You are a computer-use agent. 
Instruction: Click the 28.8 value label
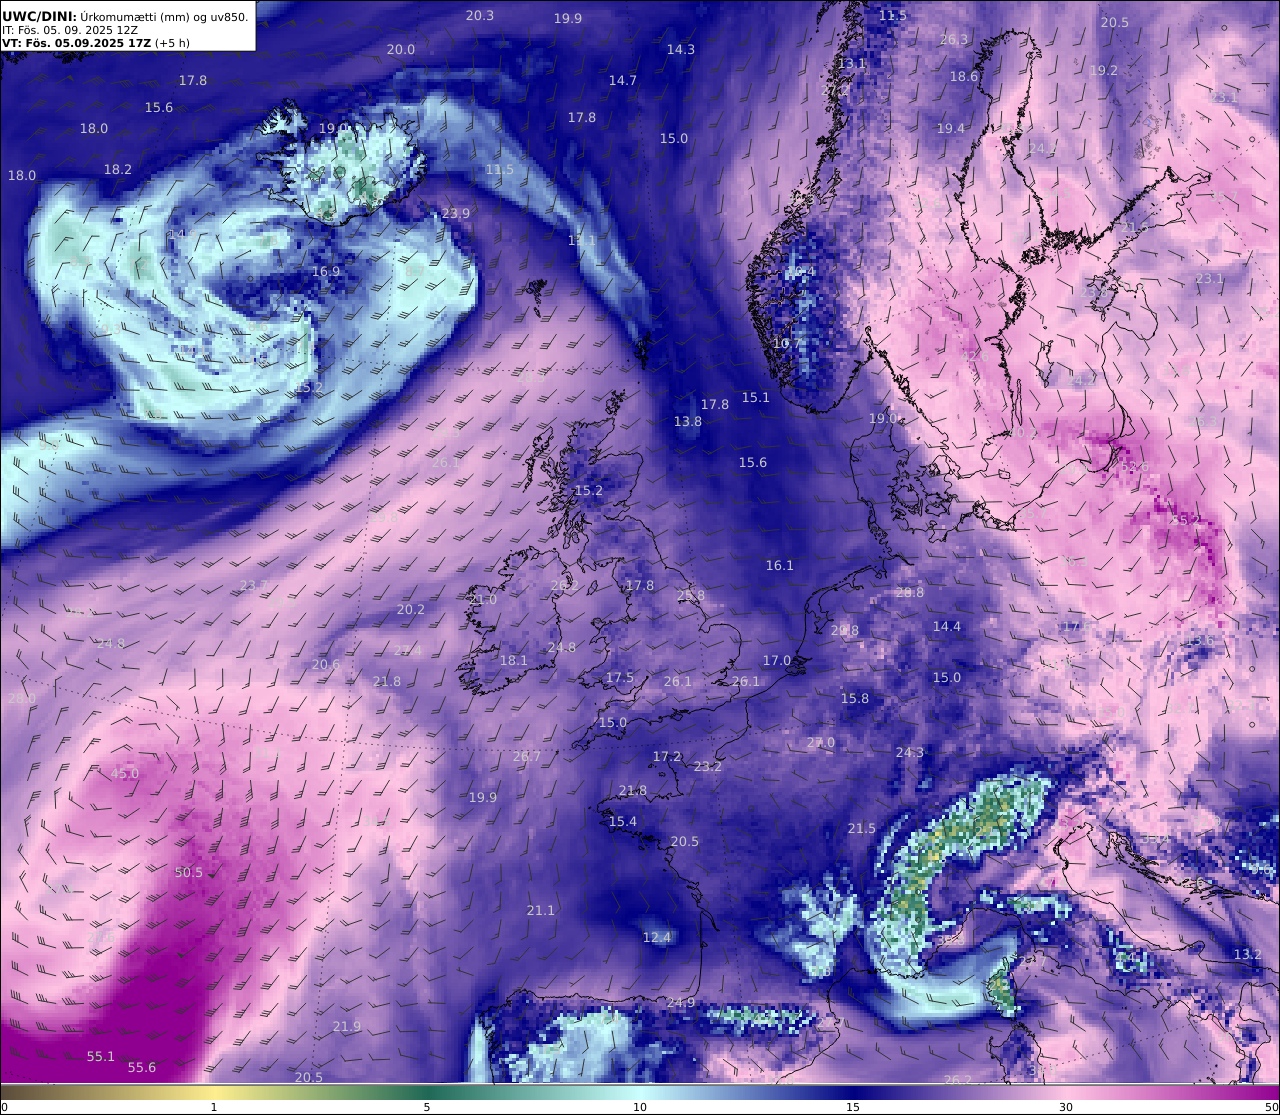click(910, 593)
